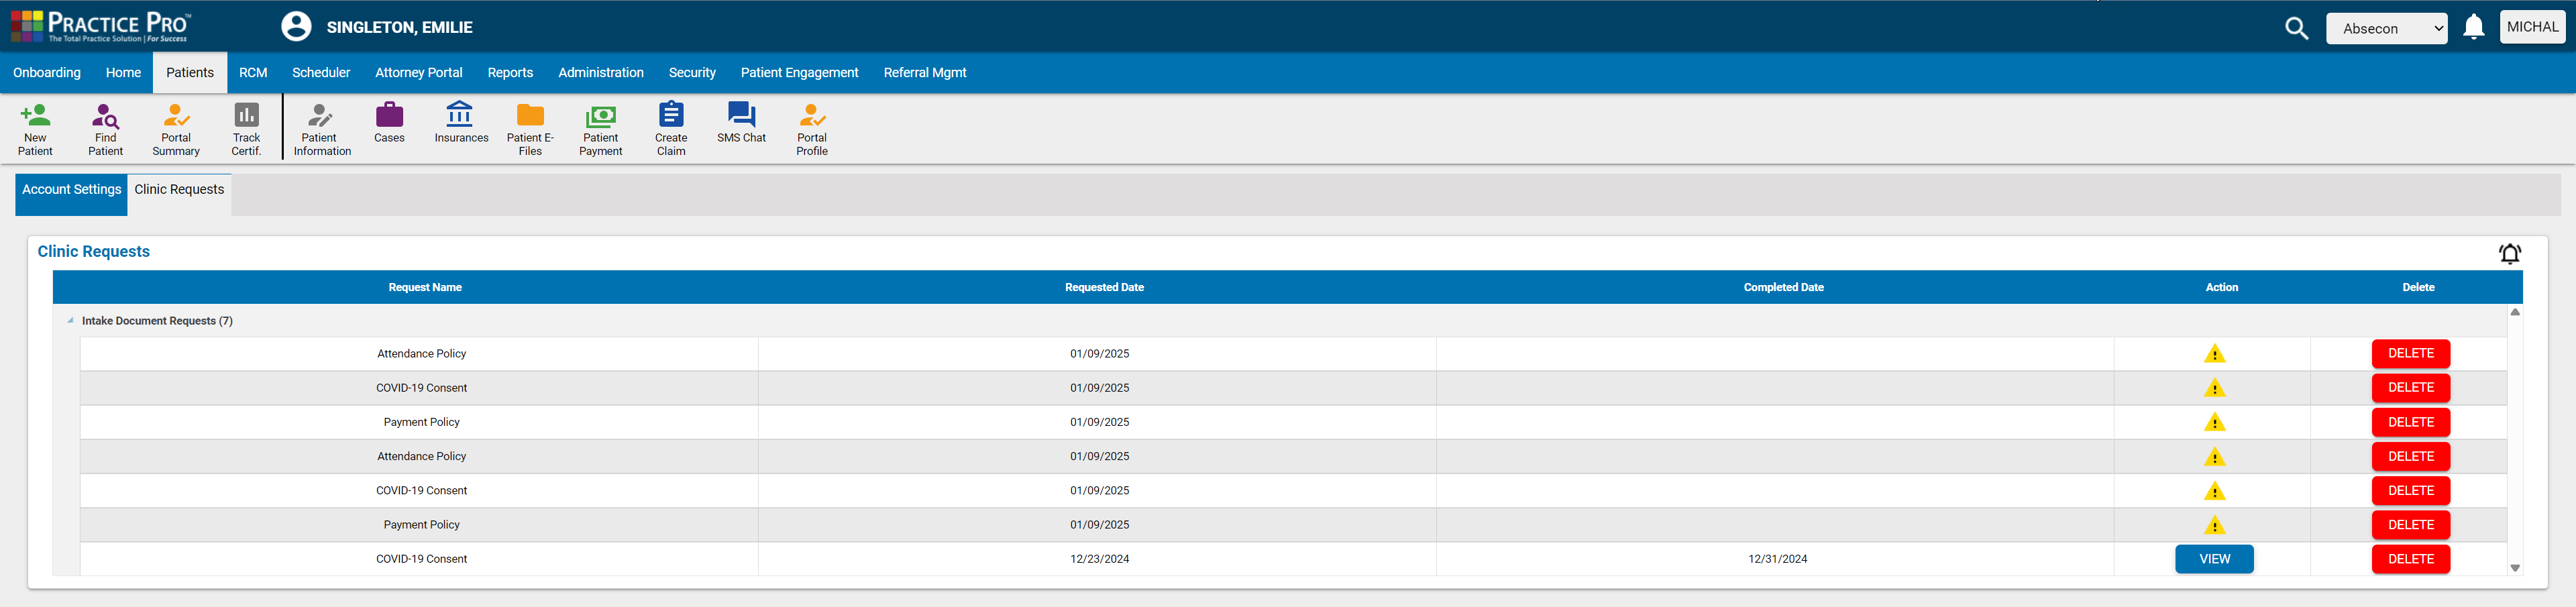Open the Cases briefcase icon

click(389, 123)
